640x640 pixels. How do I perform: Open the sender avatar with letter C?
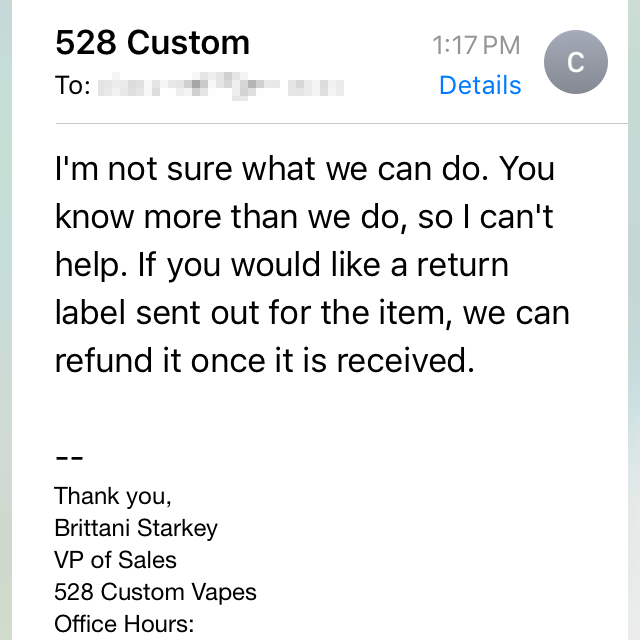[575, 62]
